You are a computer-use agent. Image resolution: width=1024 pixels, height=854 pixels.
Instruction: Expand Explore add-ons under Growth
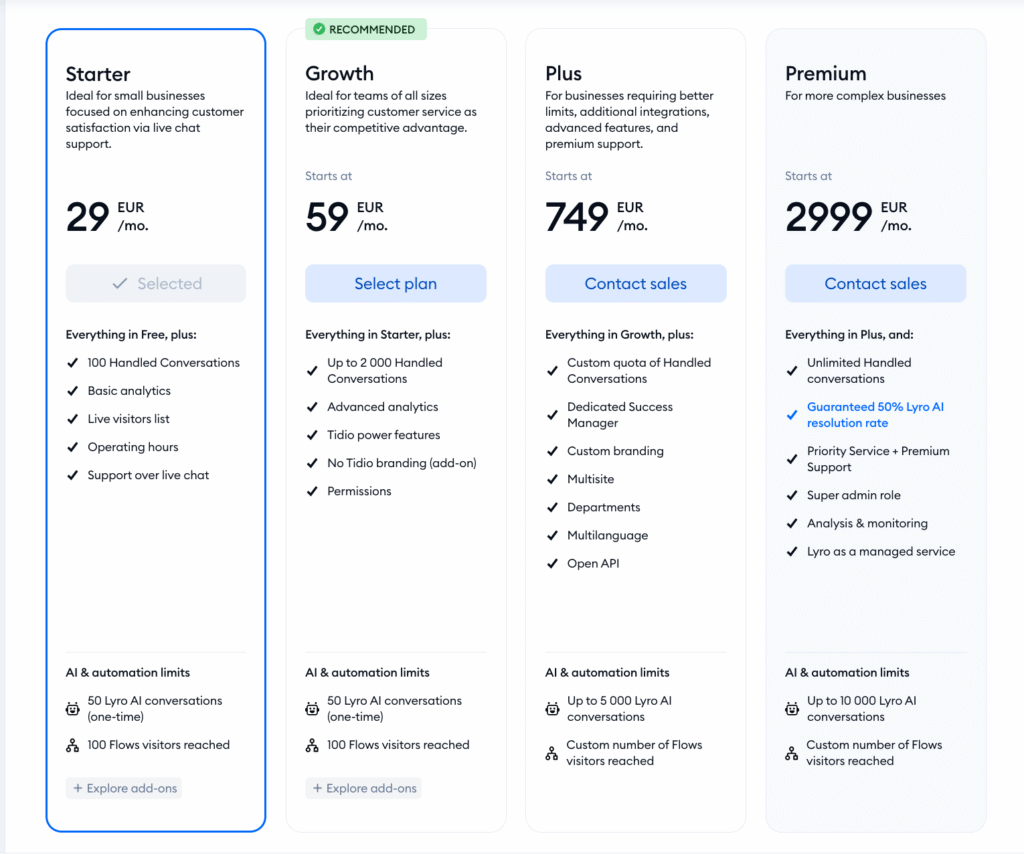click(364, 788)
